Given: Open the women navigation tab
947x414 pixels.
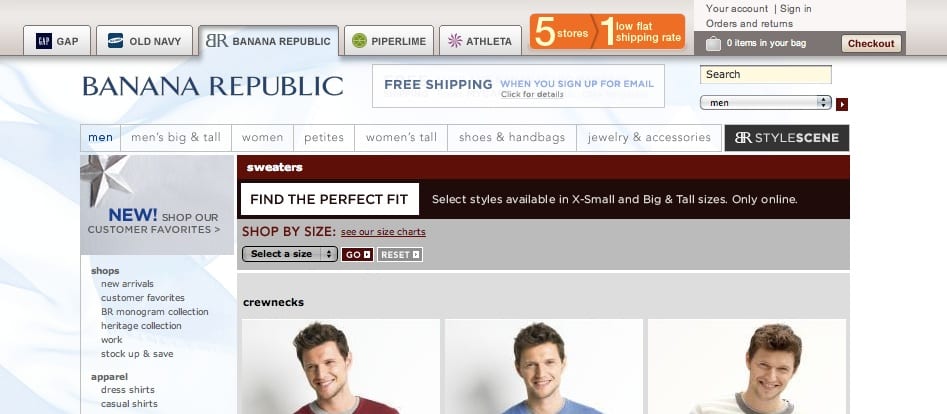Looking at the screenshot, I should [262, 138].
